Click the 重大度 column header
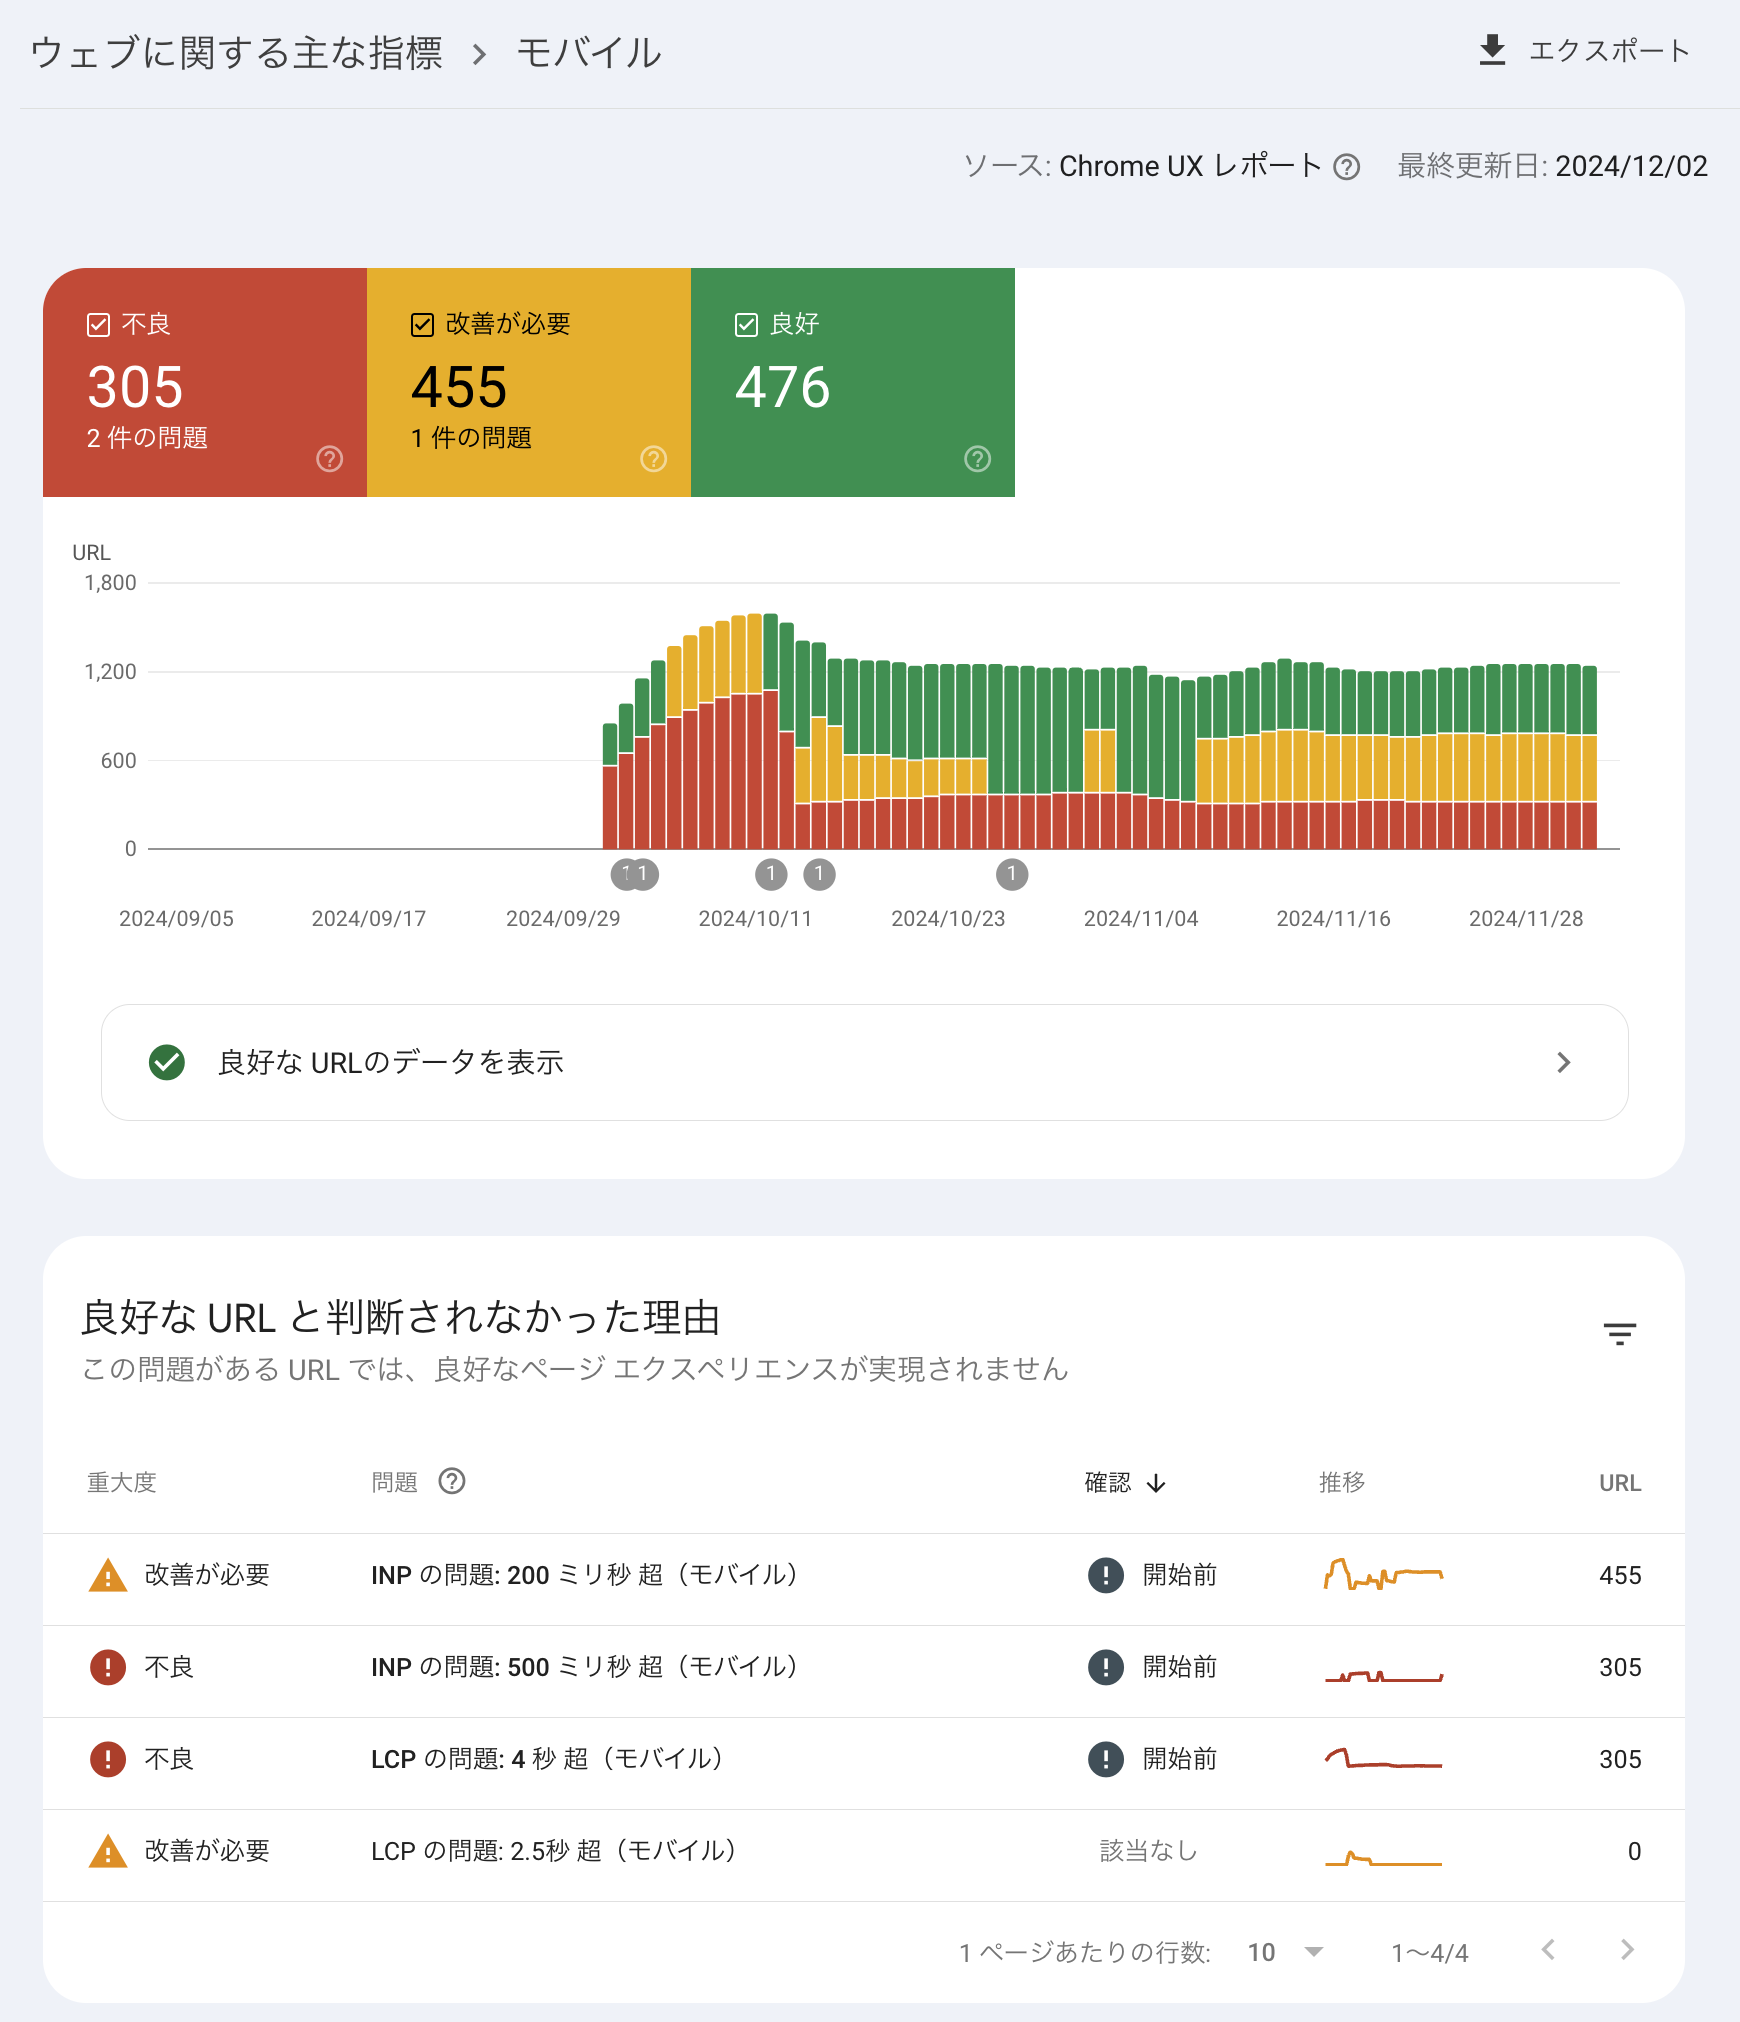This screenshot has width=1740, height=2022. coord(122,1482)
